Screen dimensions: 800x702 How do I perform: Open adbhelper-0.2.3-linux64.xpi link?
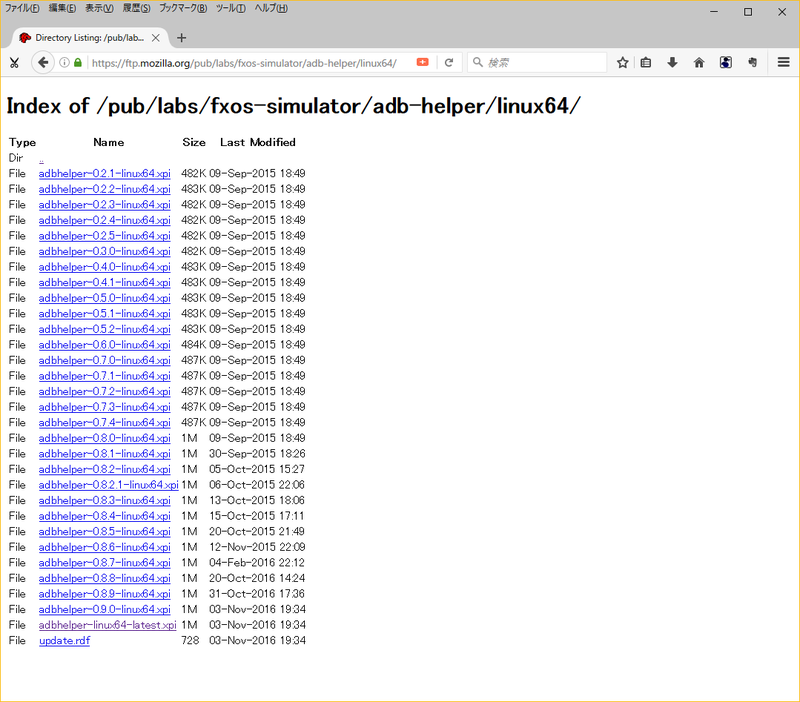tap(105, 205)
